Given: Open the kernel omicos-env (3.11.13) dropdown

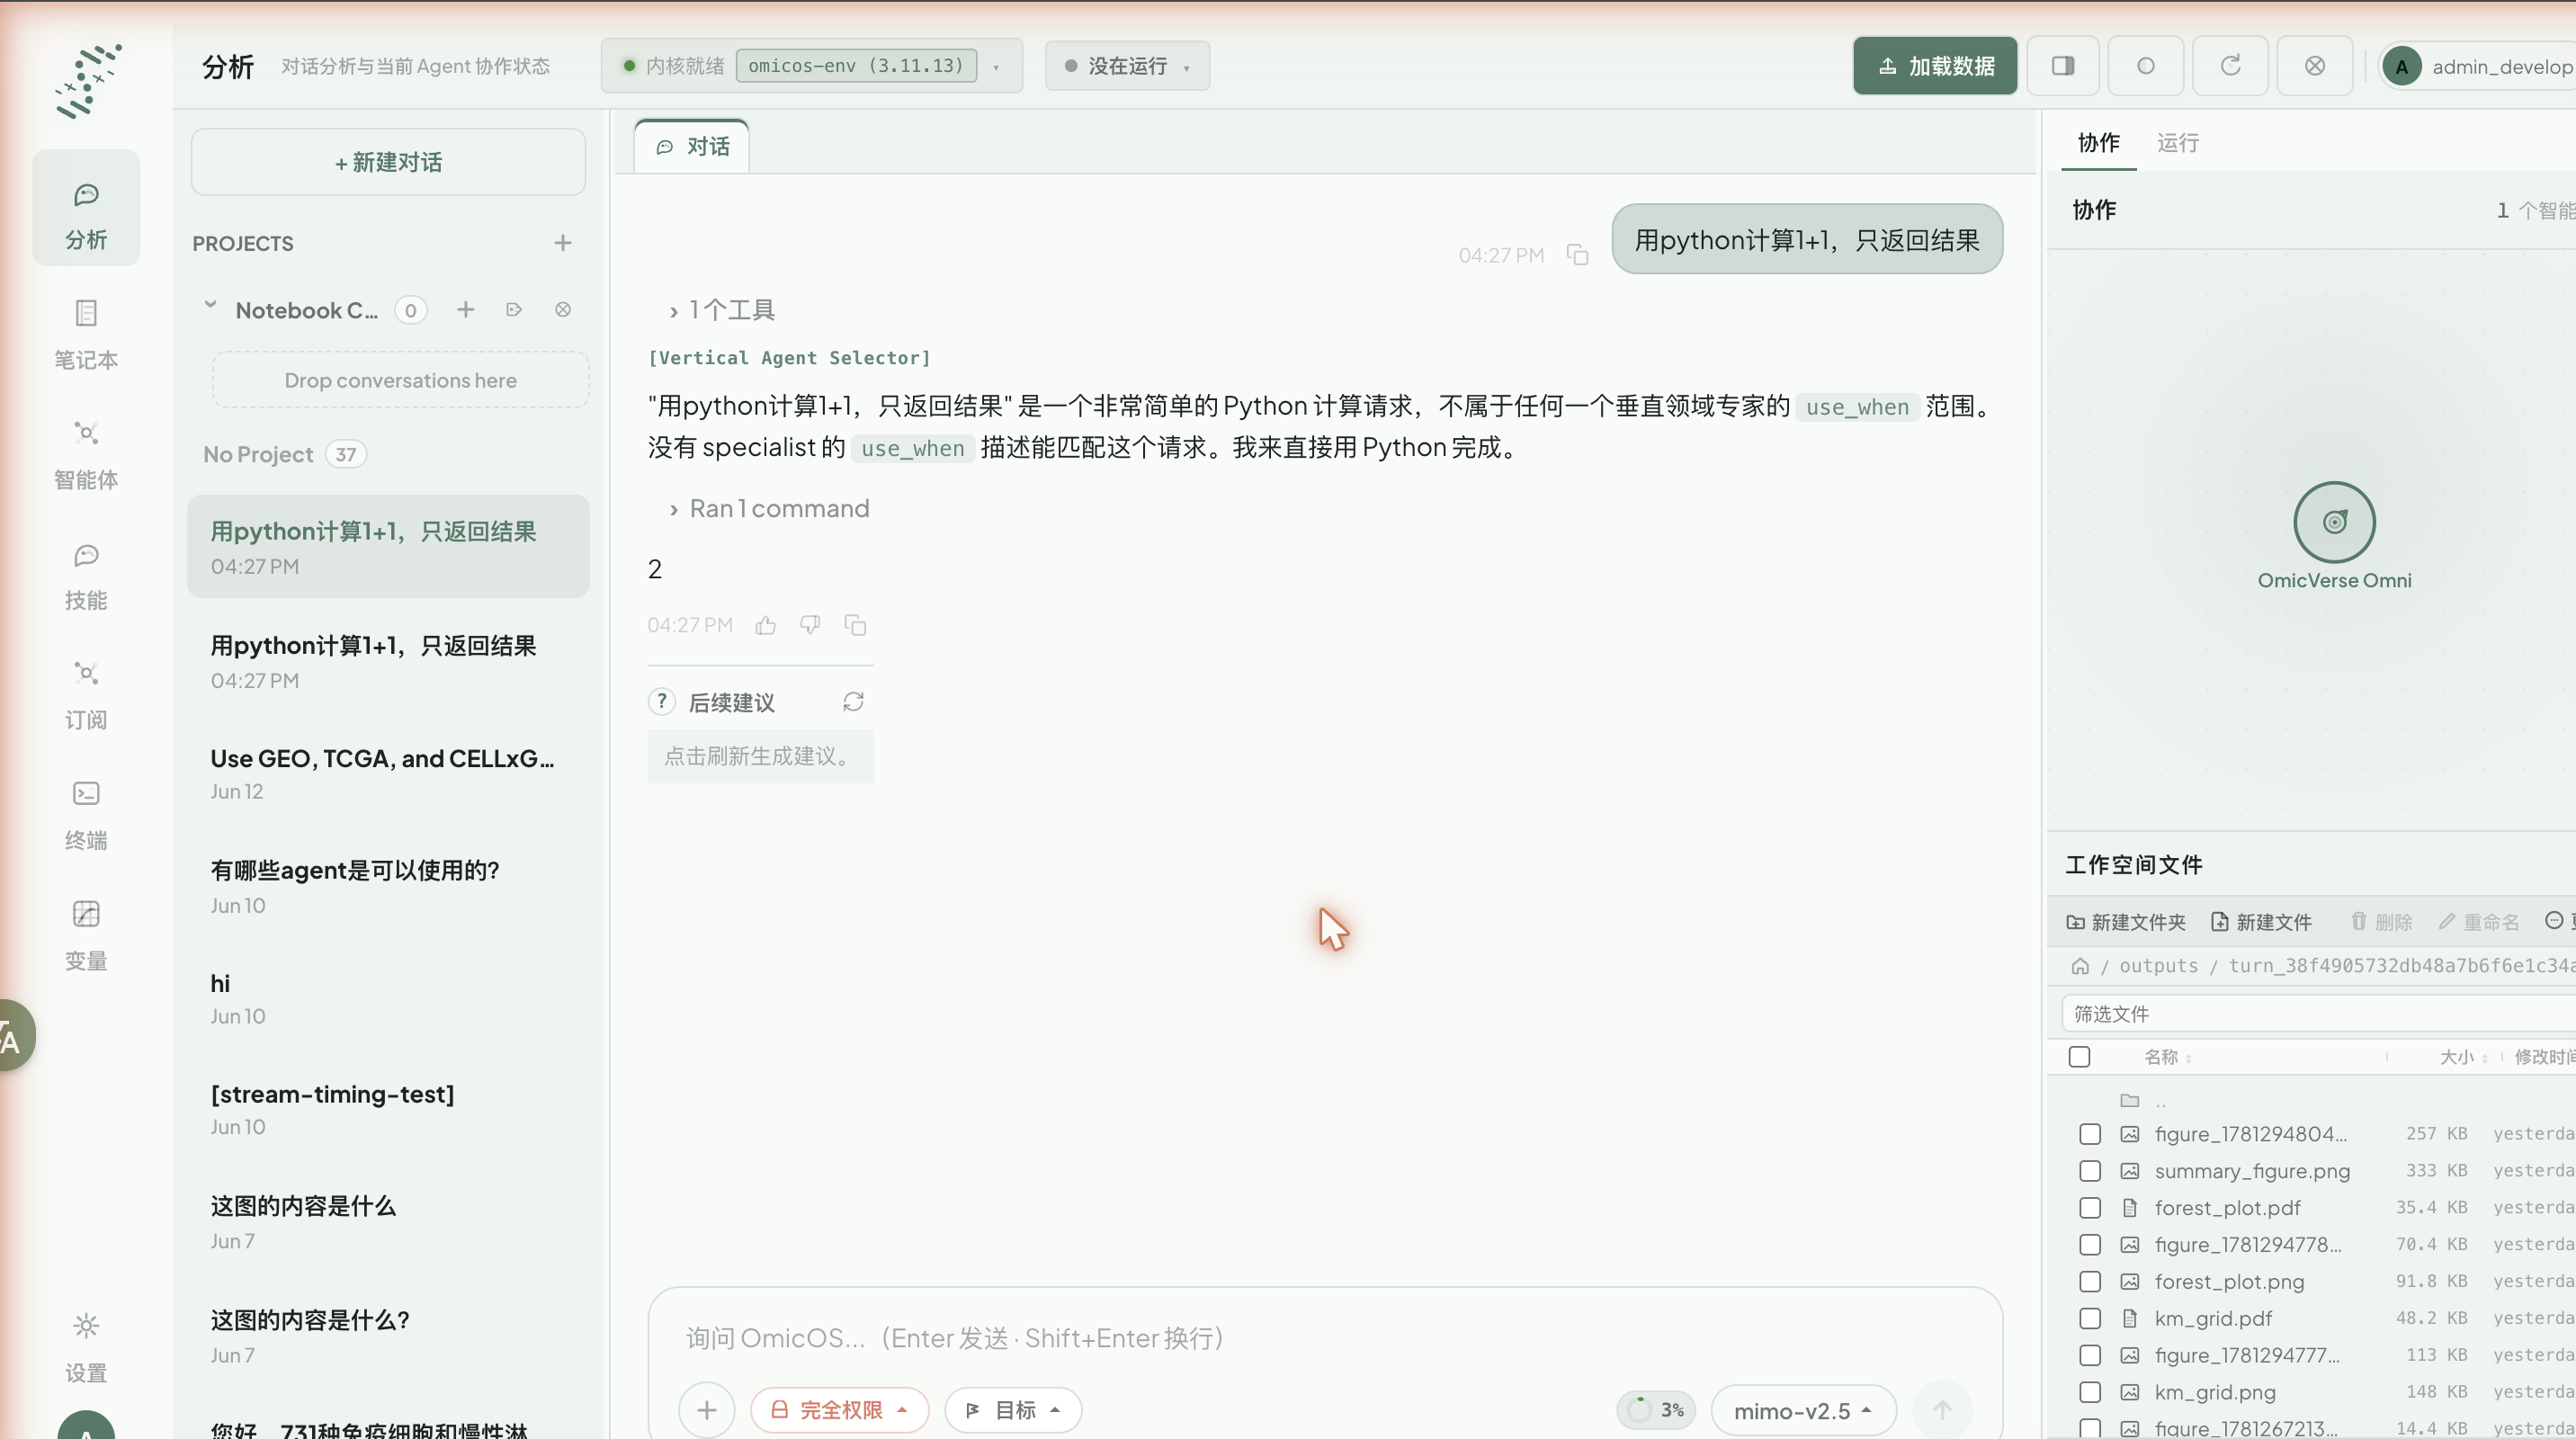Looking at the screenshot, I should coord(811,66).
